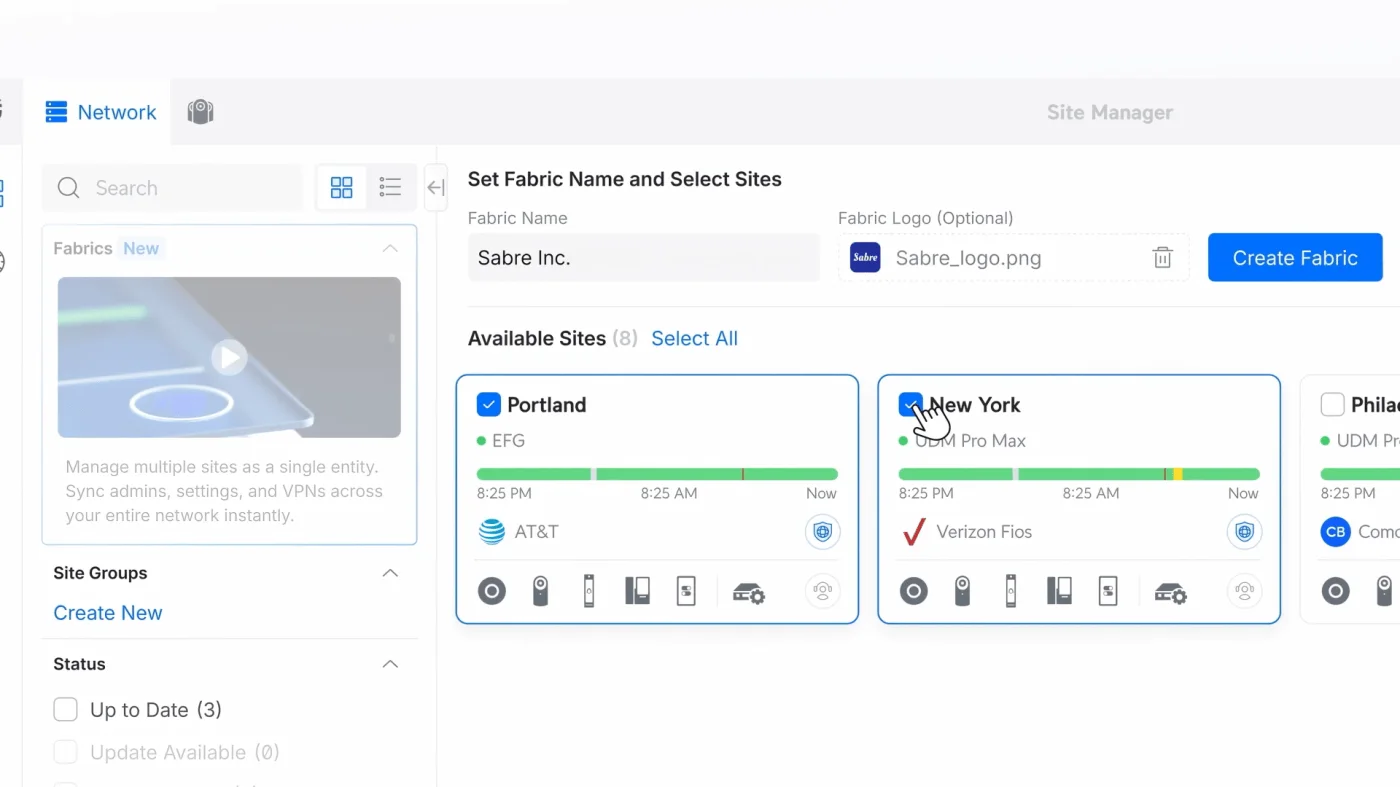Open New York's Protect camera icon
Screen dimensions: 1400x787
tap(962, 591)
